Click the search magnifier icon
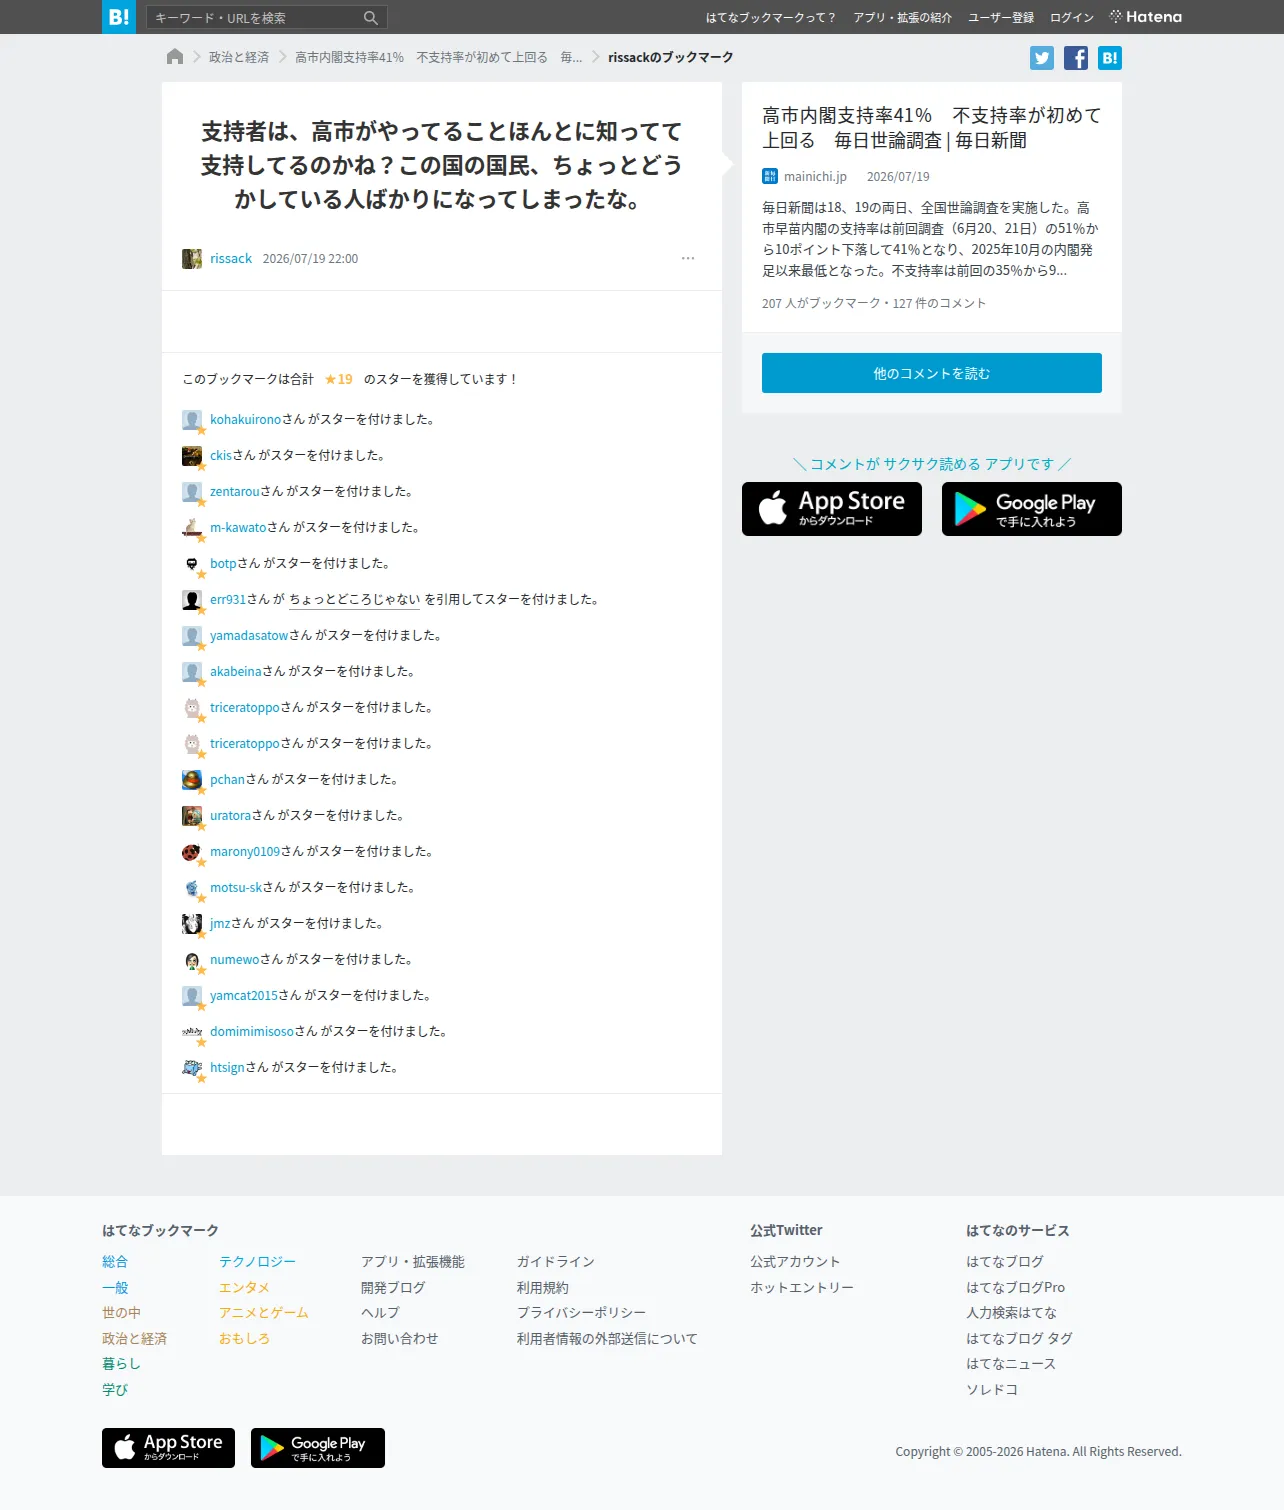 point(371,17)
